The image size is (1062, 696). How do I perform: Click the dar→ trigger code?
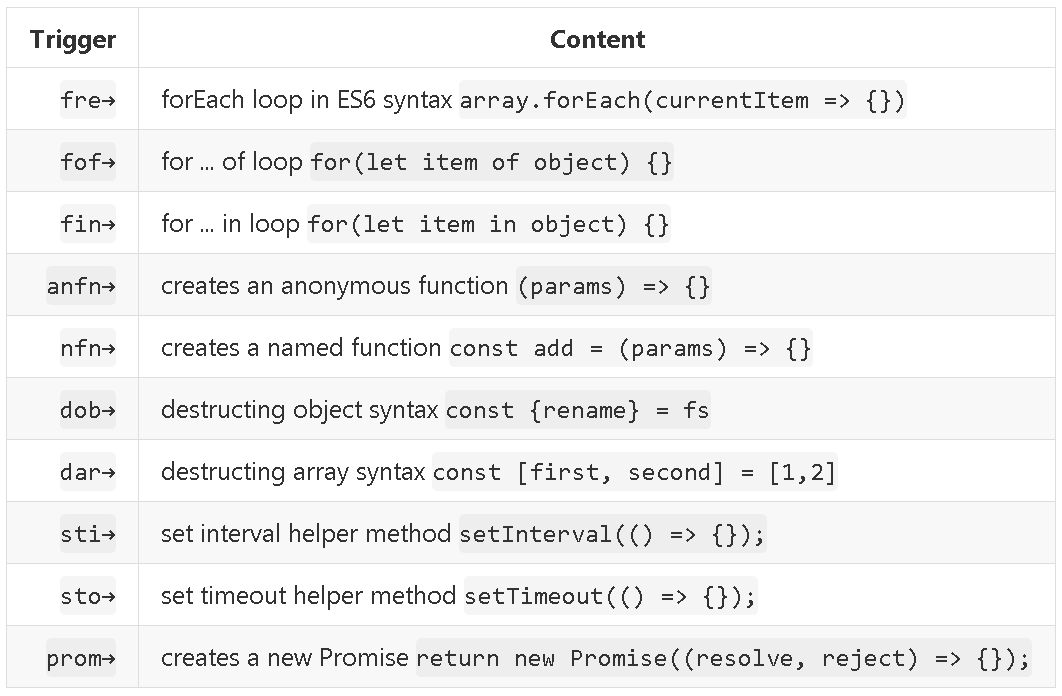88,472
